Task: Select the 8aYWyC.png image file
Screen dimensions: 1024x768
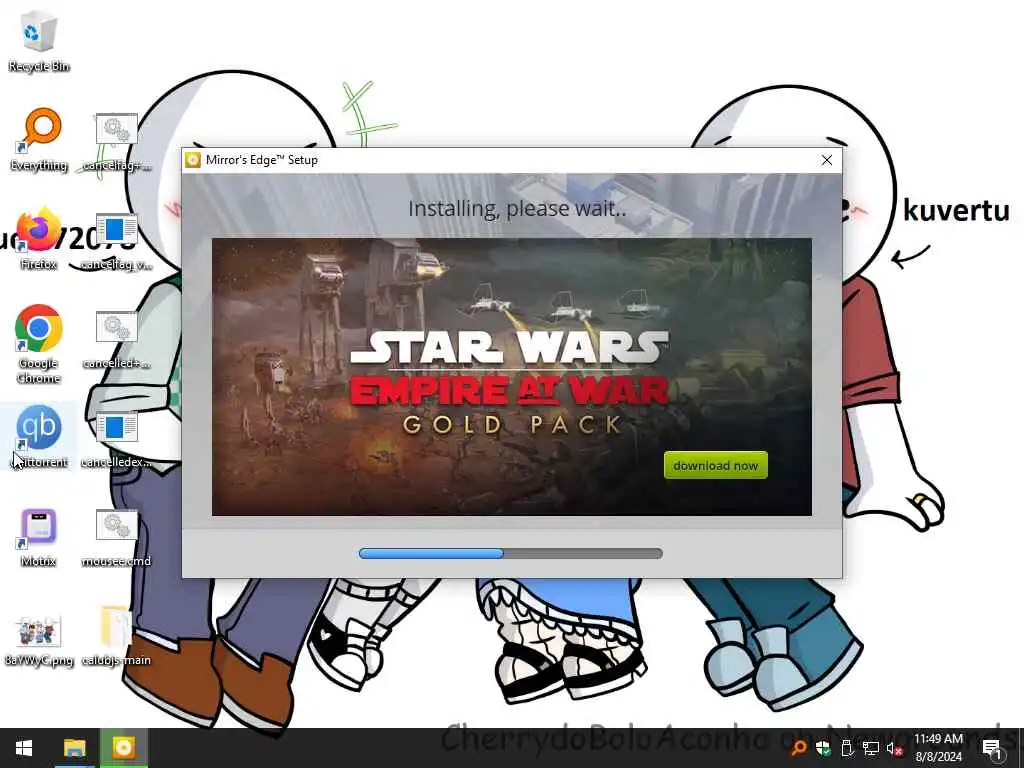Action: pyautogui.click(x=39, y=640)
